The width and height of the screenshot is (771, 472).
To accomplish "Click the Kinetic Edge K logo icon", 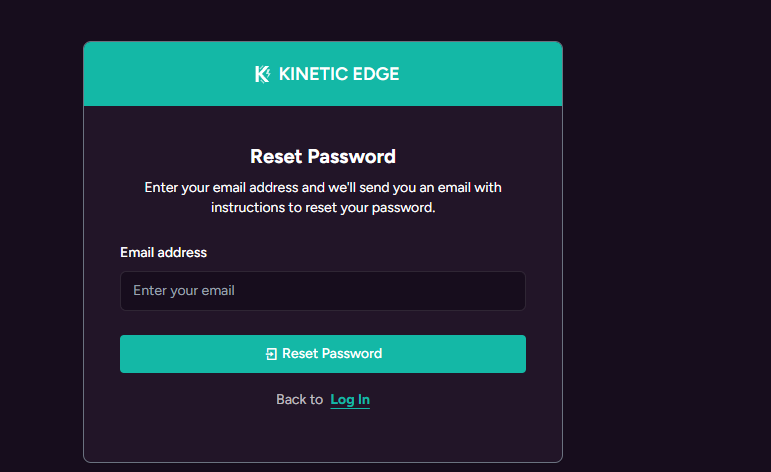I will (x=262, y=74).
